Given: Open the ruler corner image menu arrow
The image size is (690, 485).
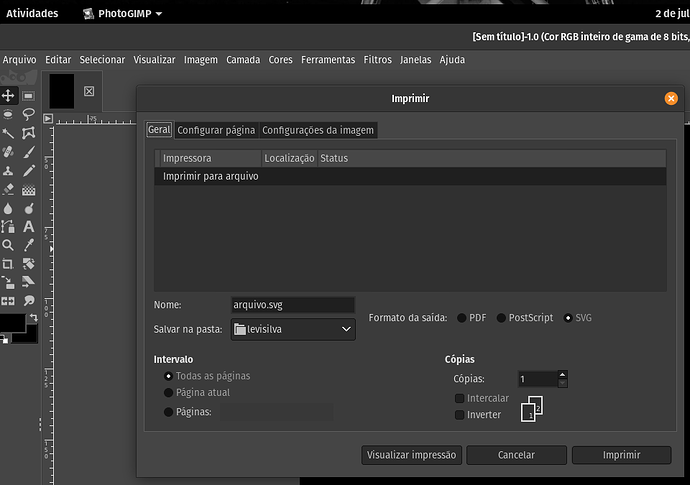Looking at the screenshot, I should pyautogui.click(x=48, y=118).
